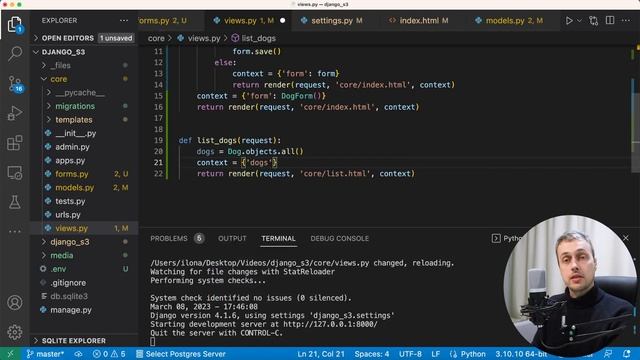Change indentation via Spaces: 4
Viewport: 640px width, 360px height.
click(x=371, y=354)
